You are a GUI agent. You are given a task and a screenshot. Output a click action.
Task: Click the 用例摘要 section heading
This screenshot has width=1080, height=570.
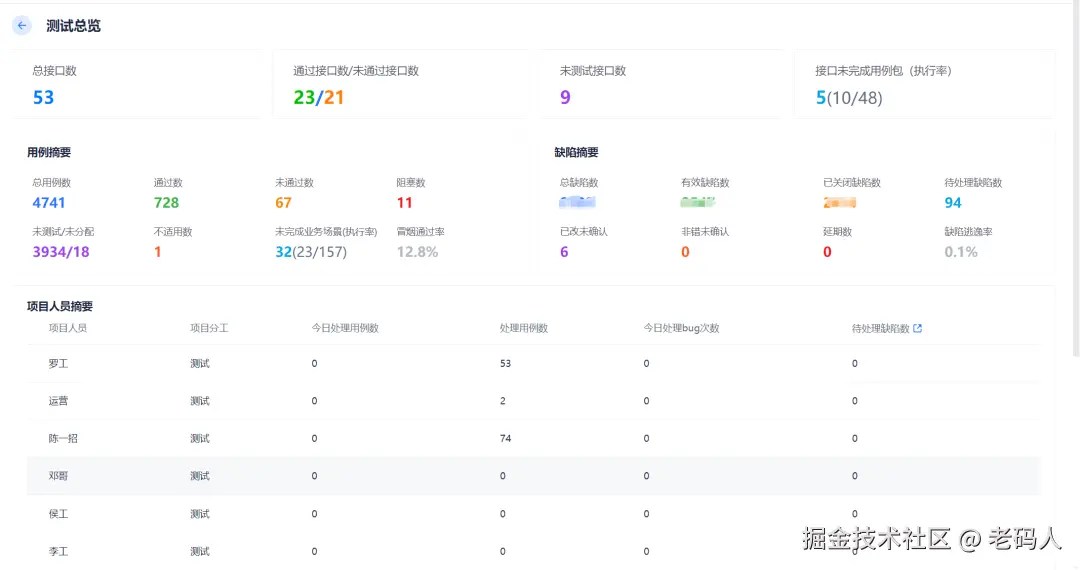click(x=49, y=153)
